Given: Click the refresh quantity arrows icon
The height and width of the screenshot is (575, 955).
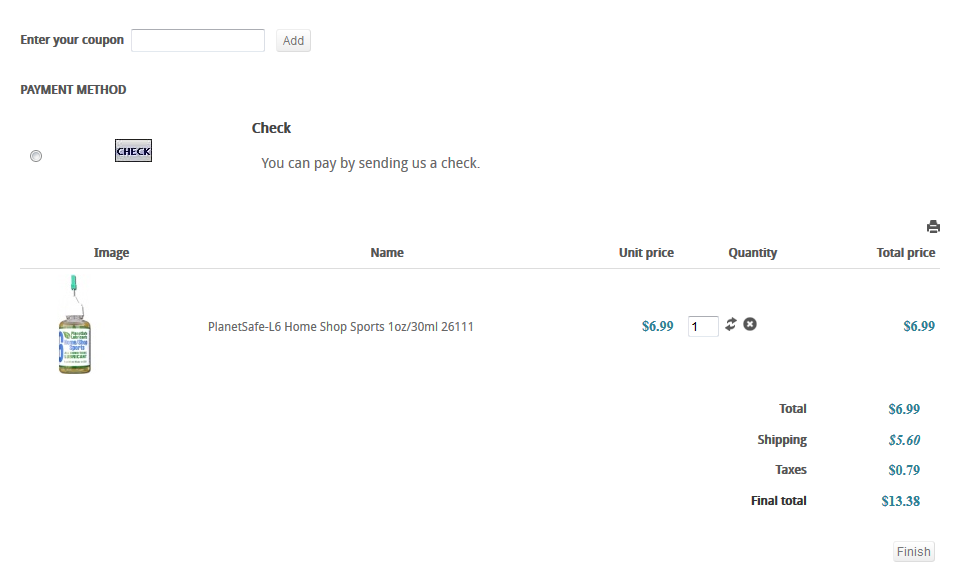Looking at the screenshot, I should (x=731, y=324).
